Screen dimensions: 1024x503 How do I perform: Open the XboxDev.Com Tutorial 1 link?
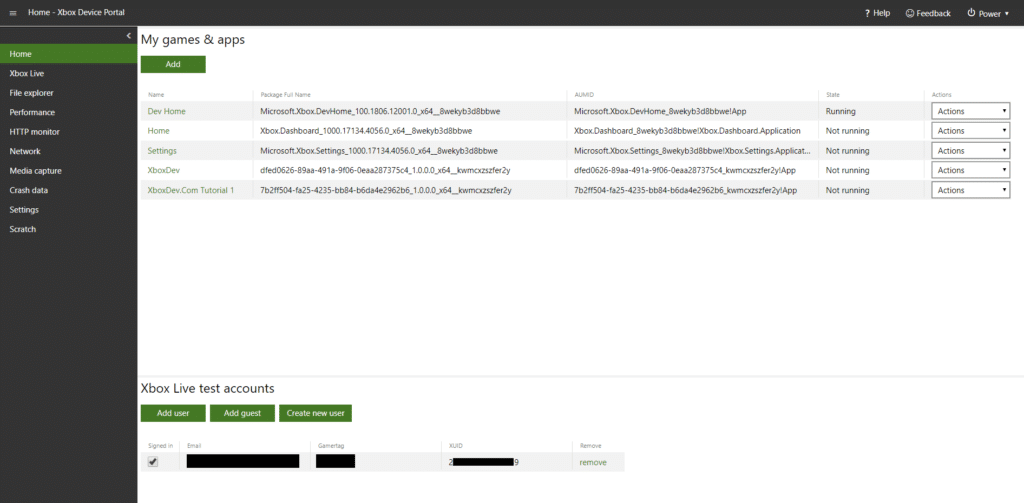[191, 190]
